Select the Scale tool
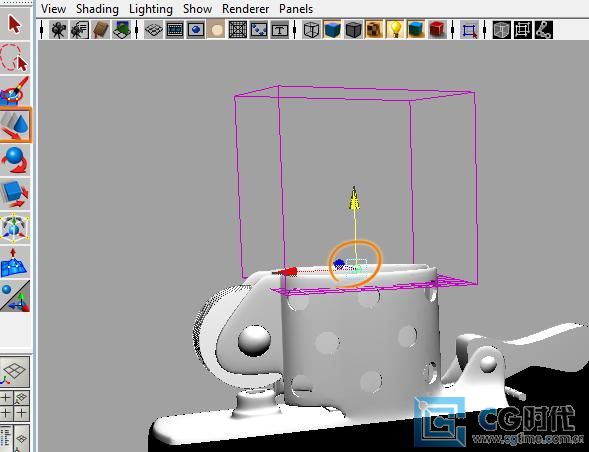 coord(15,193)
